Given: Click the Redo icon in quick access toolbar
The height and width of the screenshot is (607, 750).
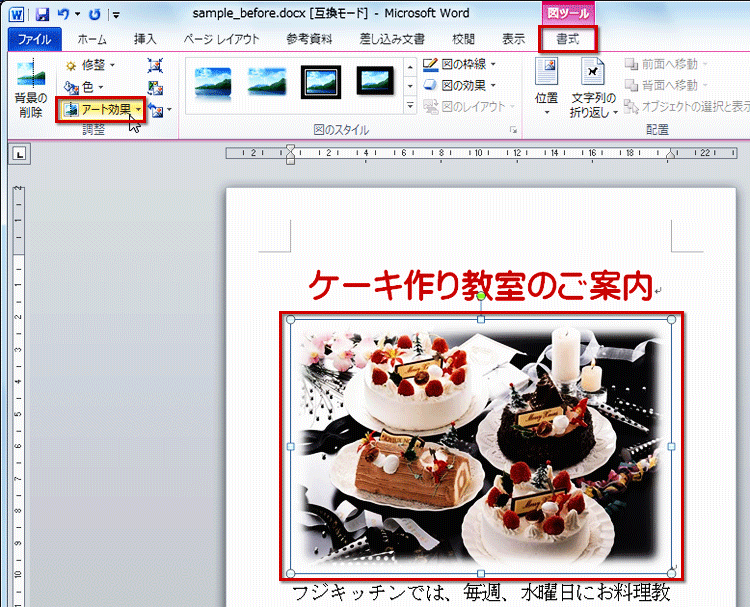Looking at the screenshot, I should tap(95, 14).
